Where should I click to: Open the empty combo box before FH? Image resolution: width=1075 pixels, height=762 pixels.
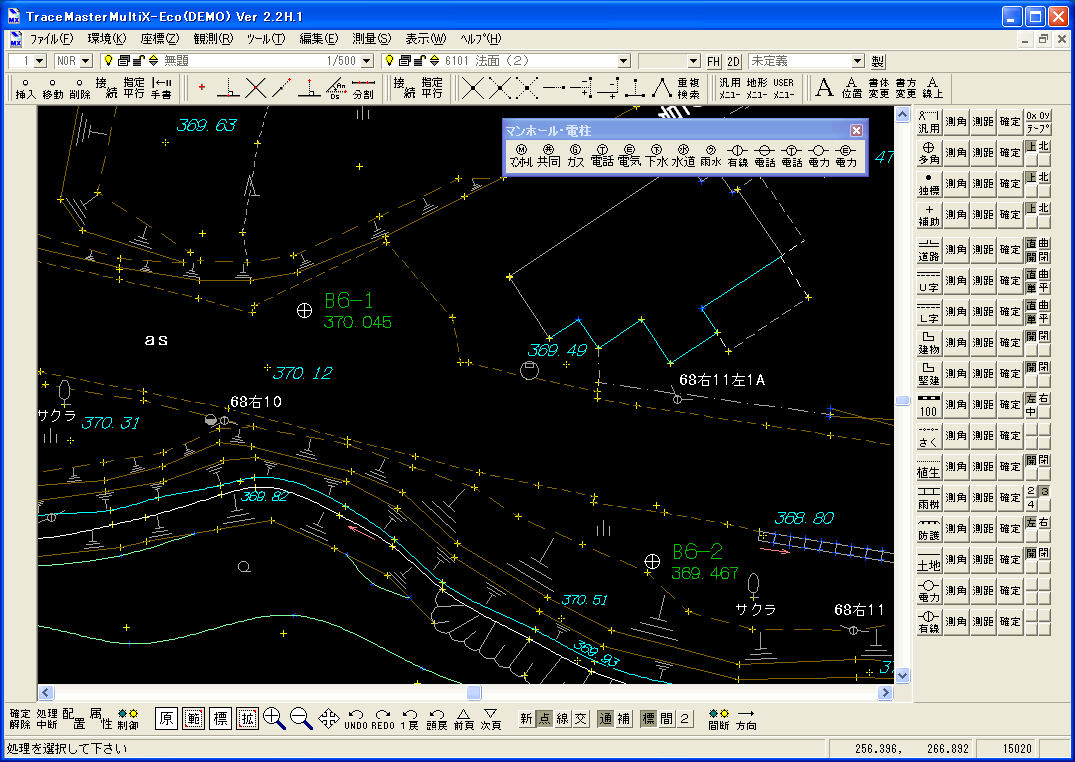pos(694,61)
